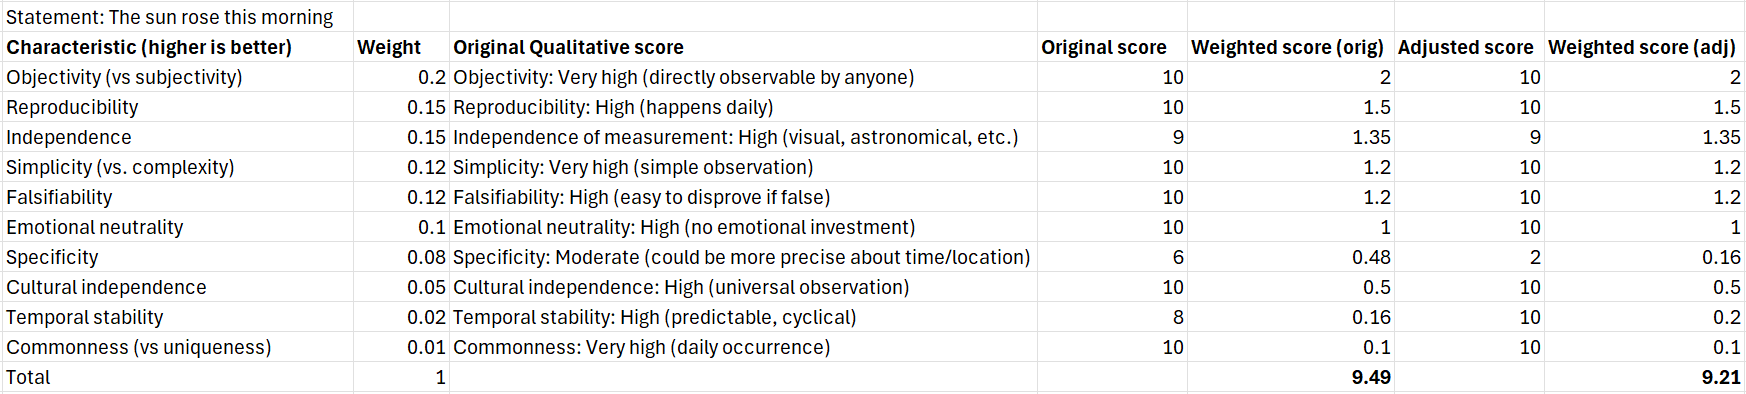Select the Weight column header cell

(x=401, y=47)
